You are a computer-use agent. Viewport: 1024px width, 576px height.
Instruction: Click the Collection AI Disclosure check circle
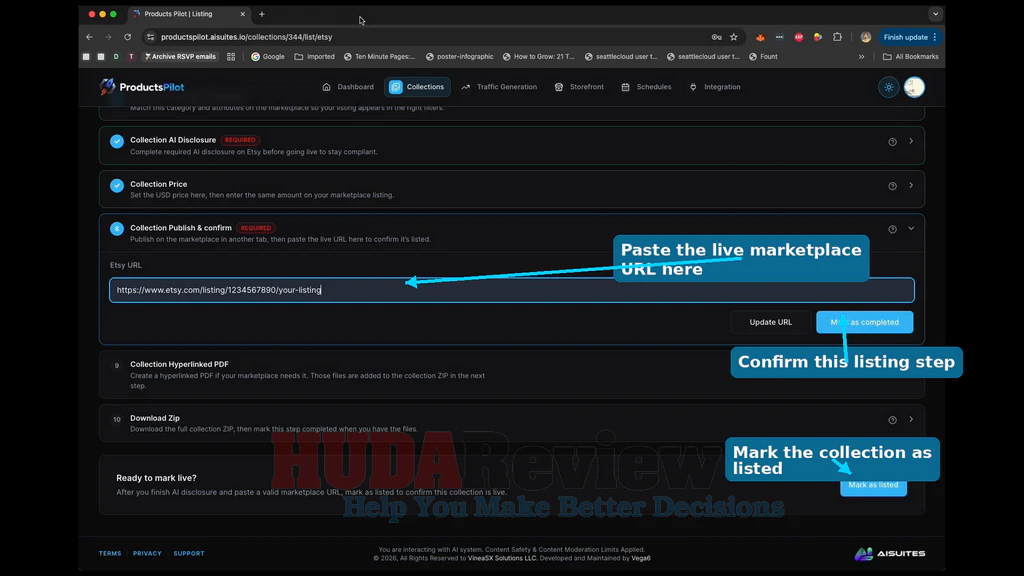point(117,141)
